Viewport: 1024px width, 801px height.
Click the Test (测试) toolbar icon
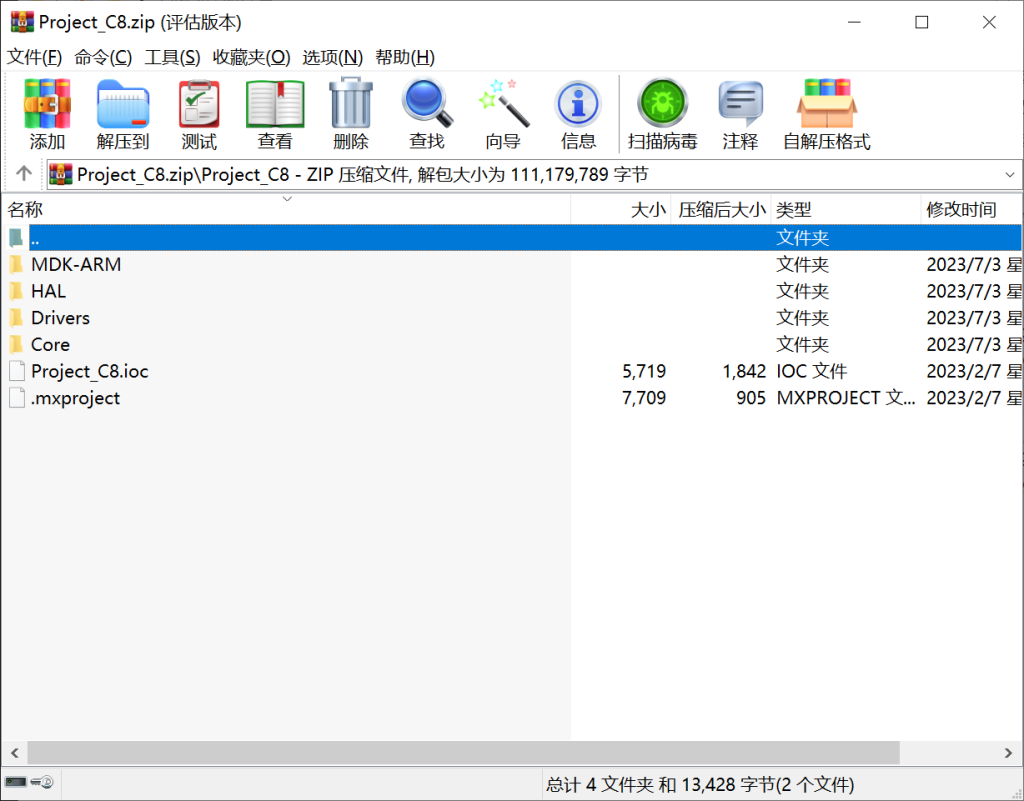click(x=199, y=103)
